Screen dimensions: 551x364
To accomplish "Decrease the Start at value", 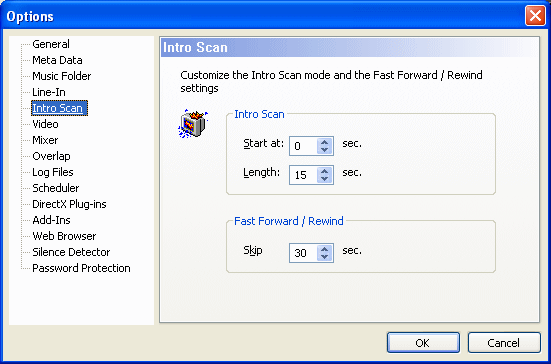I will tap(324, 150).
